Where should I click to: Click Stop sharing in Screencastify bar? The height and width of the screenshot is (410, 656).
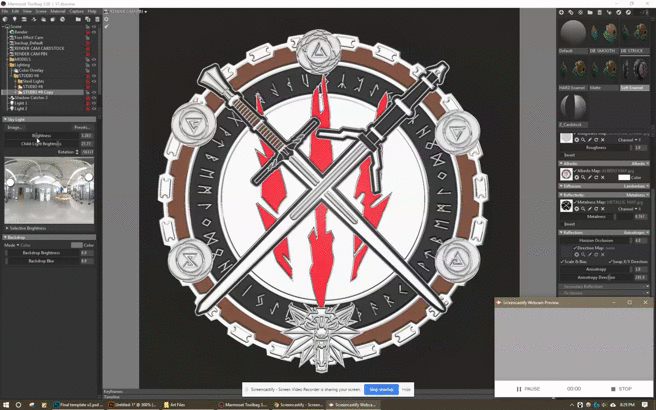(x=381, y=390)
